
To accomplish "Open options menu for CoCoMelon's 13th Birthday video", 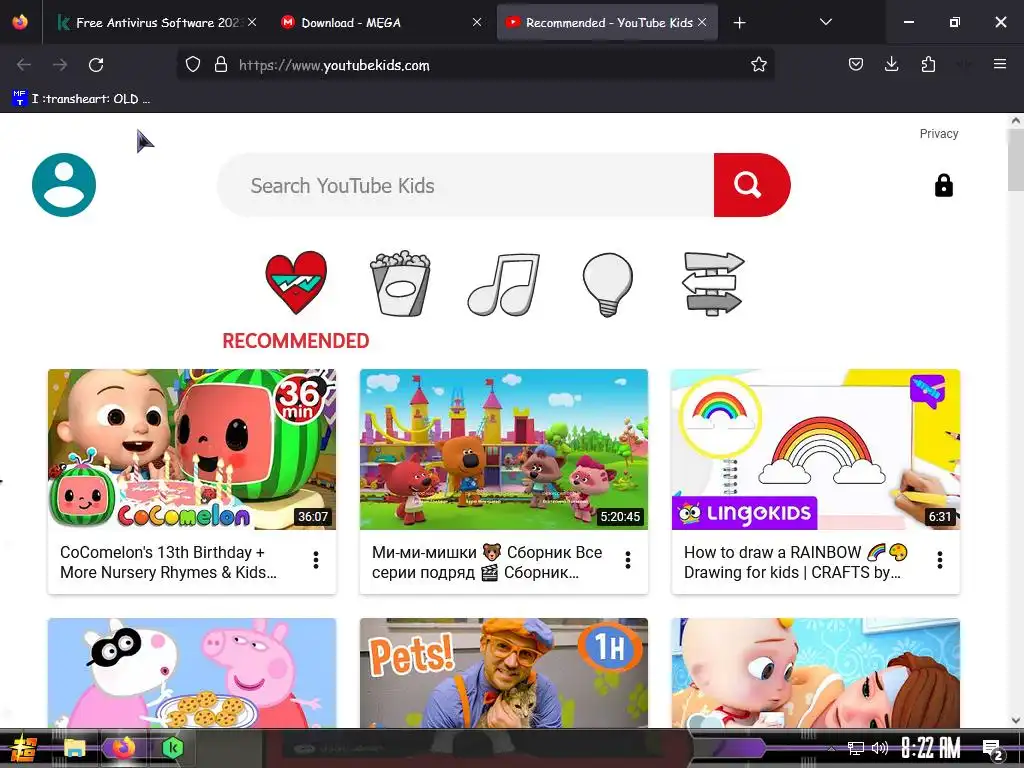I will pos(316,560).
